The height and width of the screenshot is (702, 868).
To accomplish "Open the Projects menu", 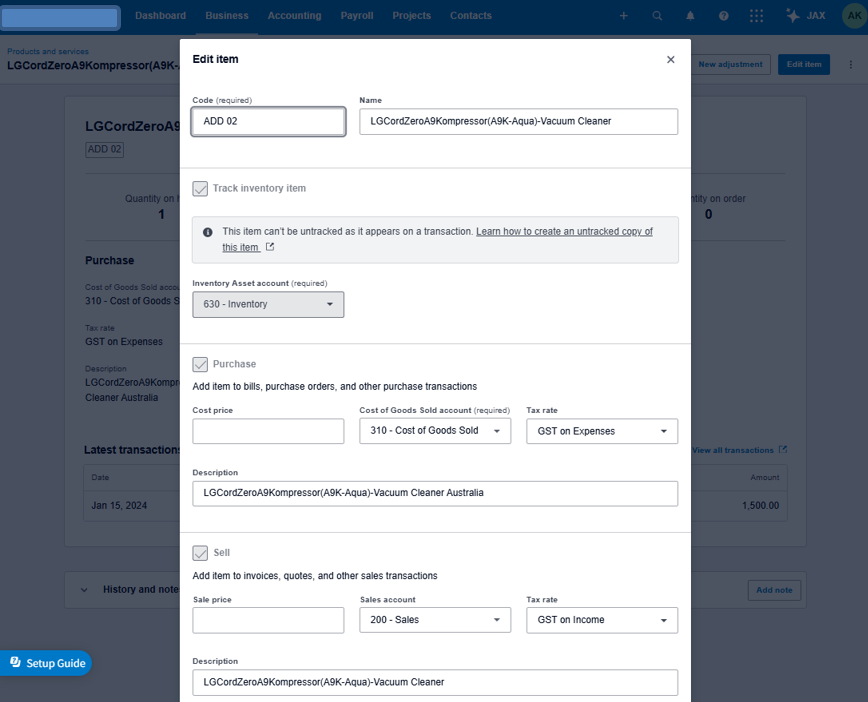I will coord(411,16).
